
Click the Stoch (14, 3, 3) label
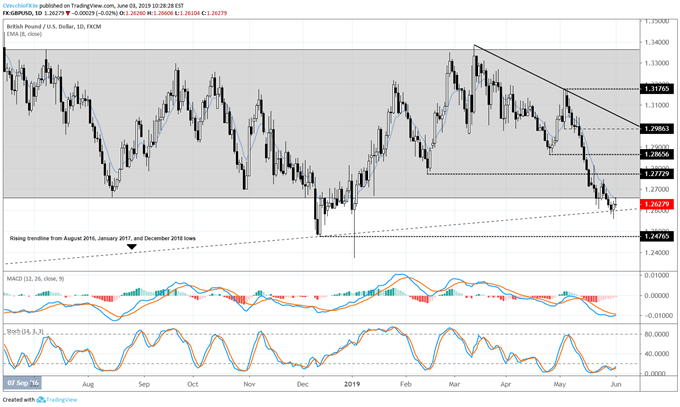tap(25, 332)
